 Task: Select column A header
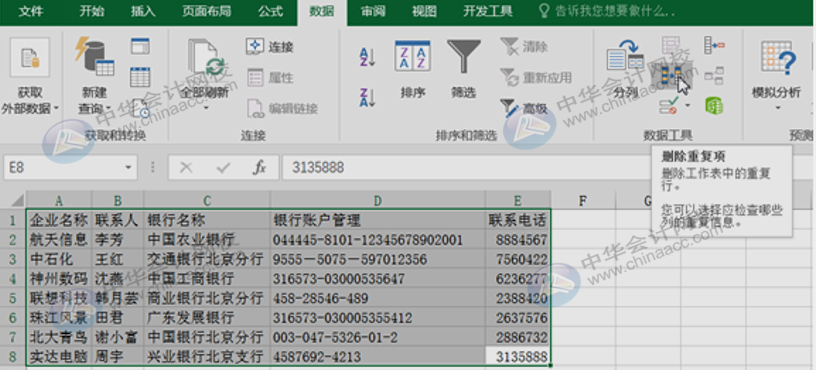(59, 200)
